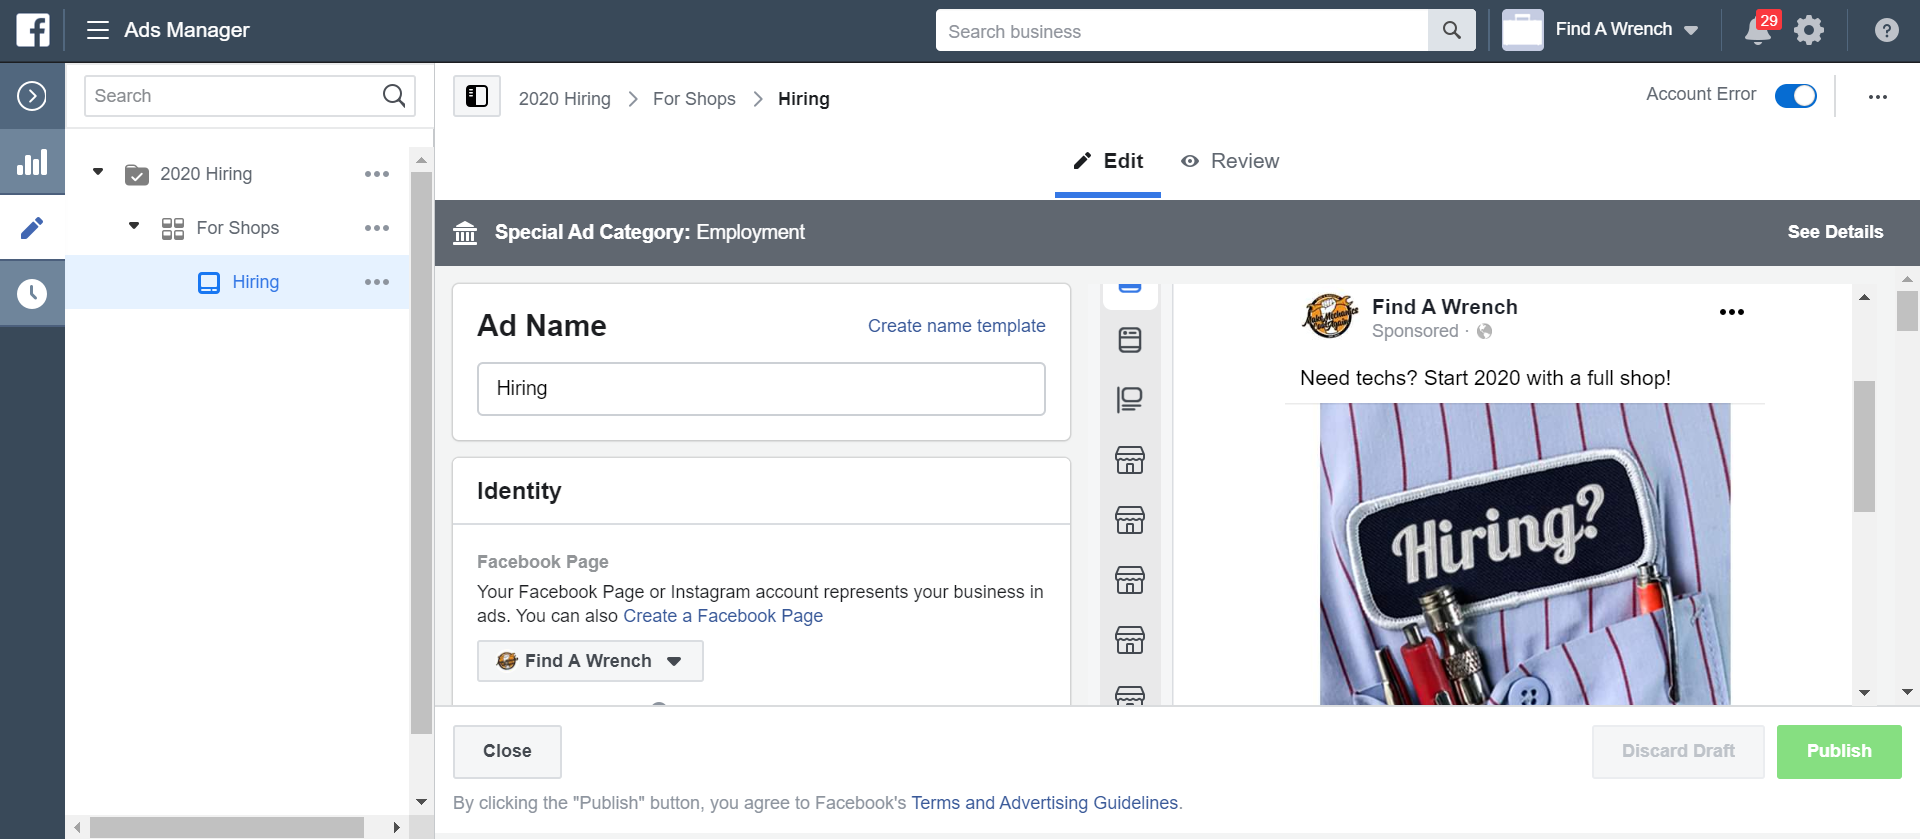This screenshot has width=1920, height=839.
Task: Click the preview scroll down arrow
Action: [x=1864, y=692]
